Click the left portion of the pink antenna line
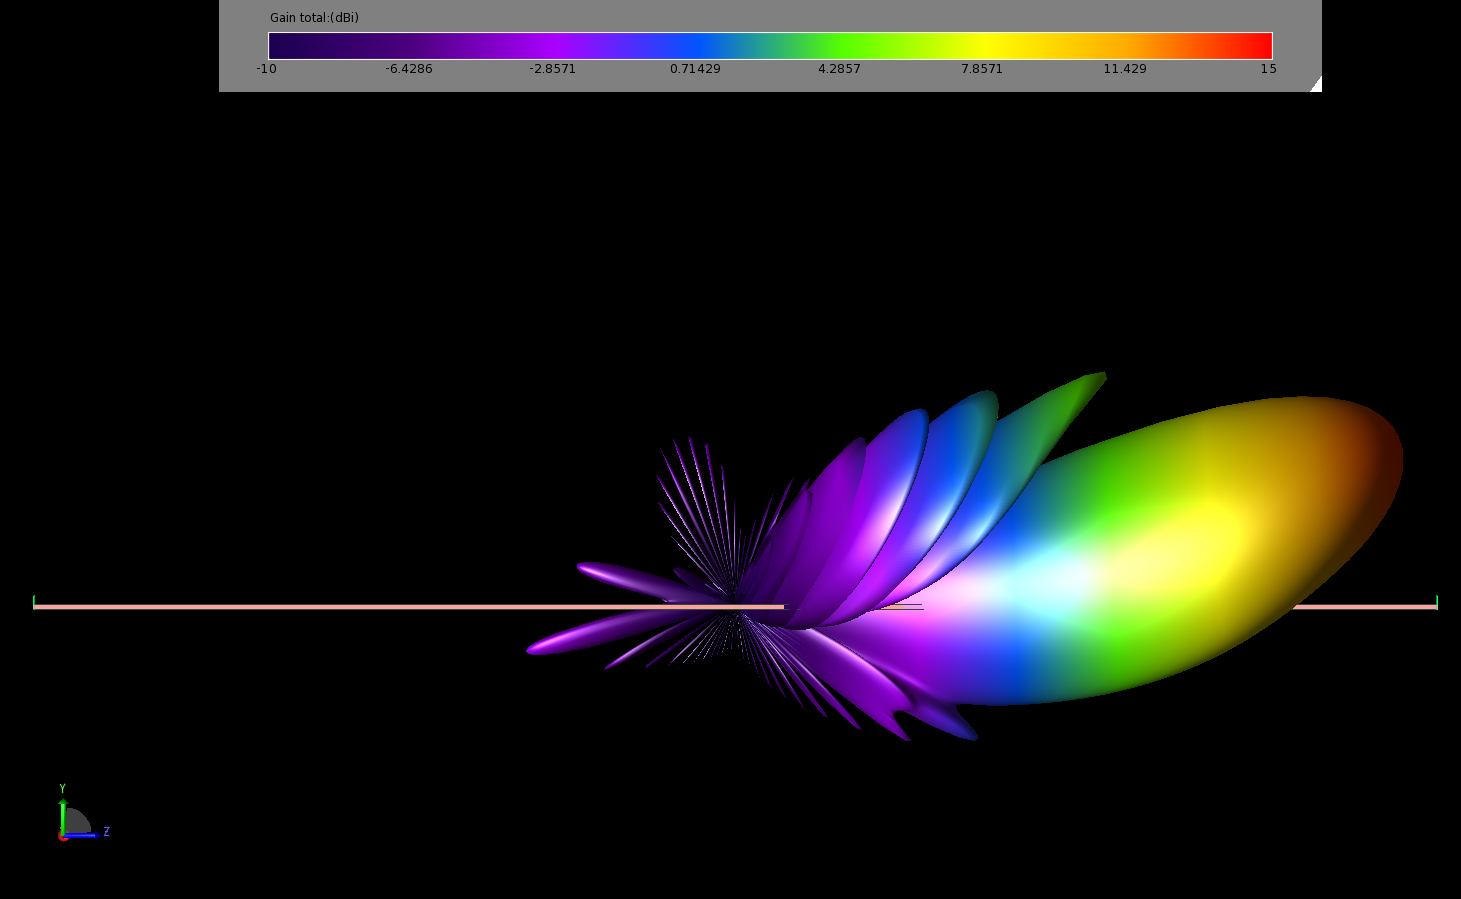 click(300, 606)
